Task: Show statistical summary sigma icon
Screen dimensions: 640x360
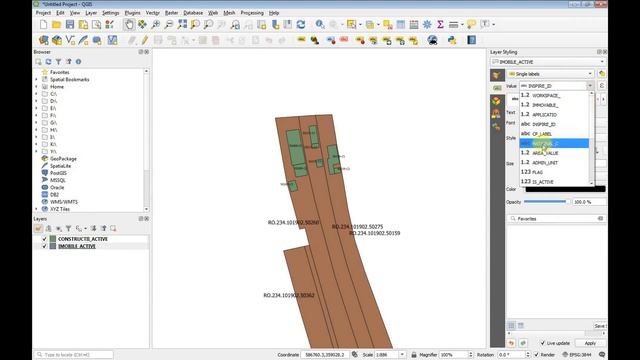Action: pos(440,25)
